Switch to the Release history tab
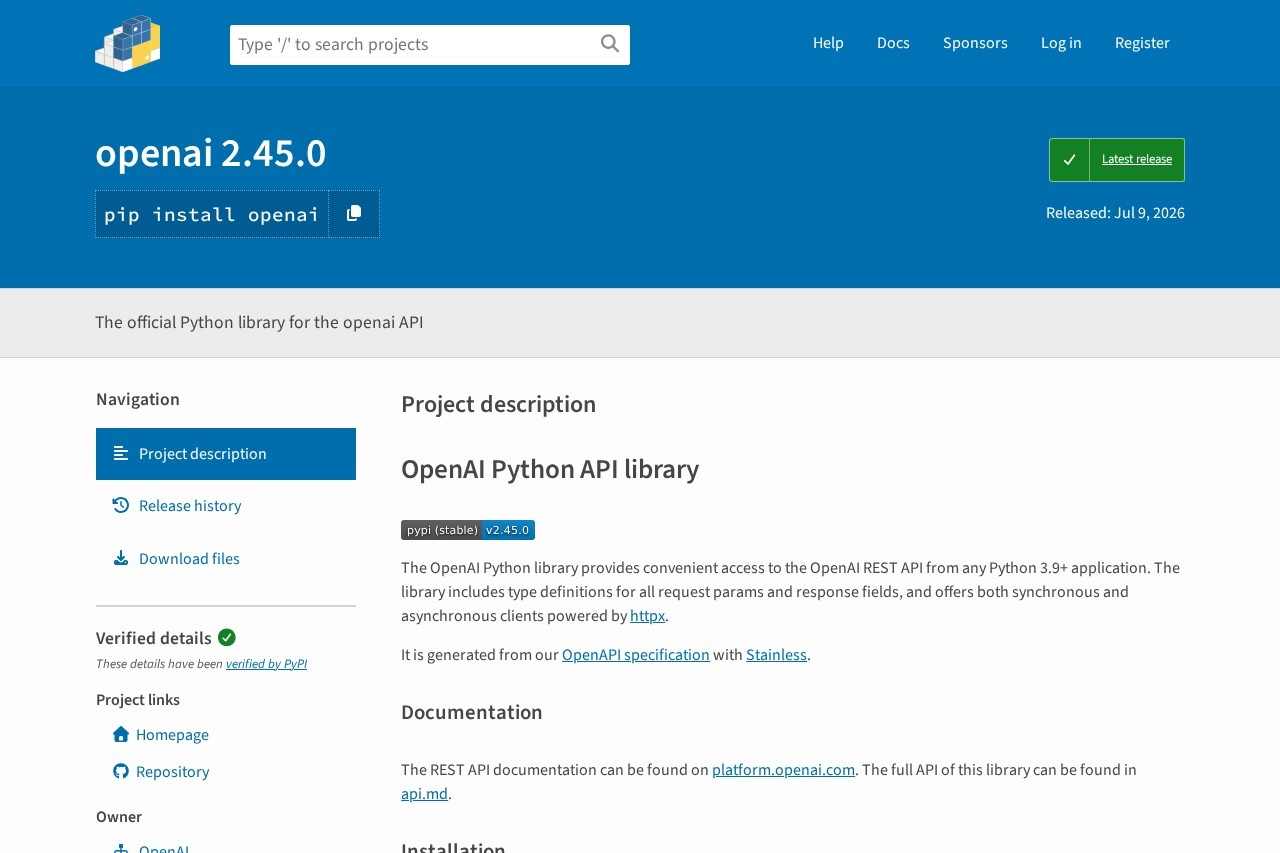Viewport: 1280px width, 853px height. point(226,506)
